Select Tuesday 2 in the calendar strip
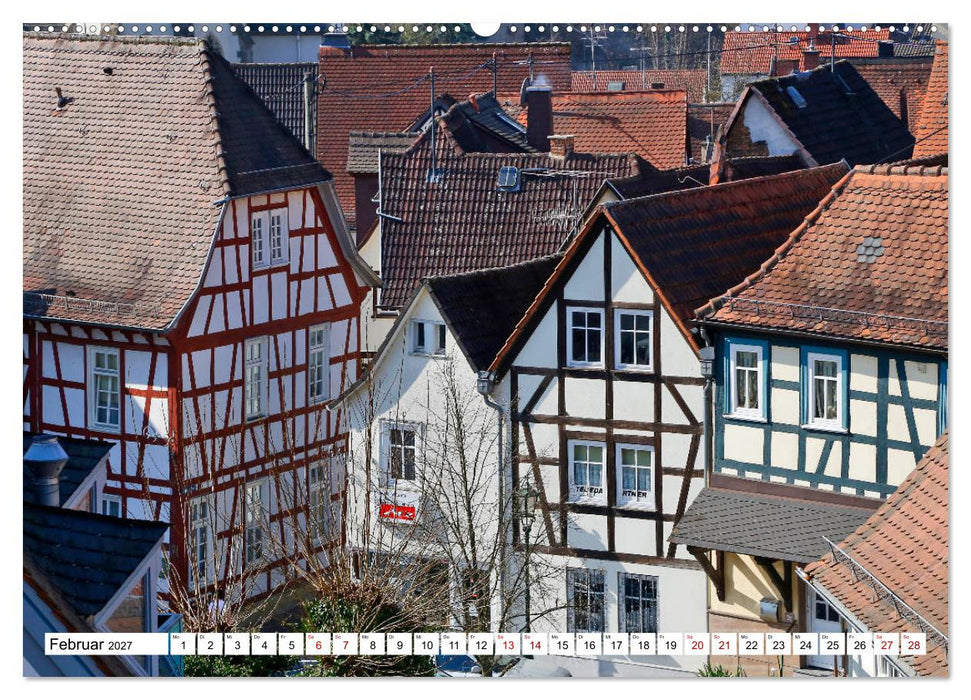This screenshot has width=971, height=700. 210,644
